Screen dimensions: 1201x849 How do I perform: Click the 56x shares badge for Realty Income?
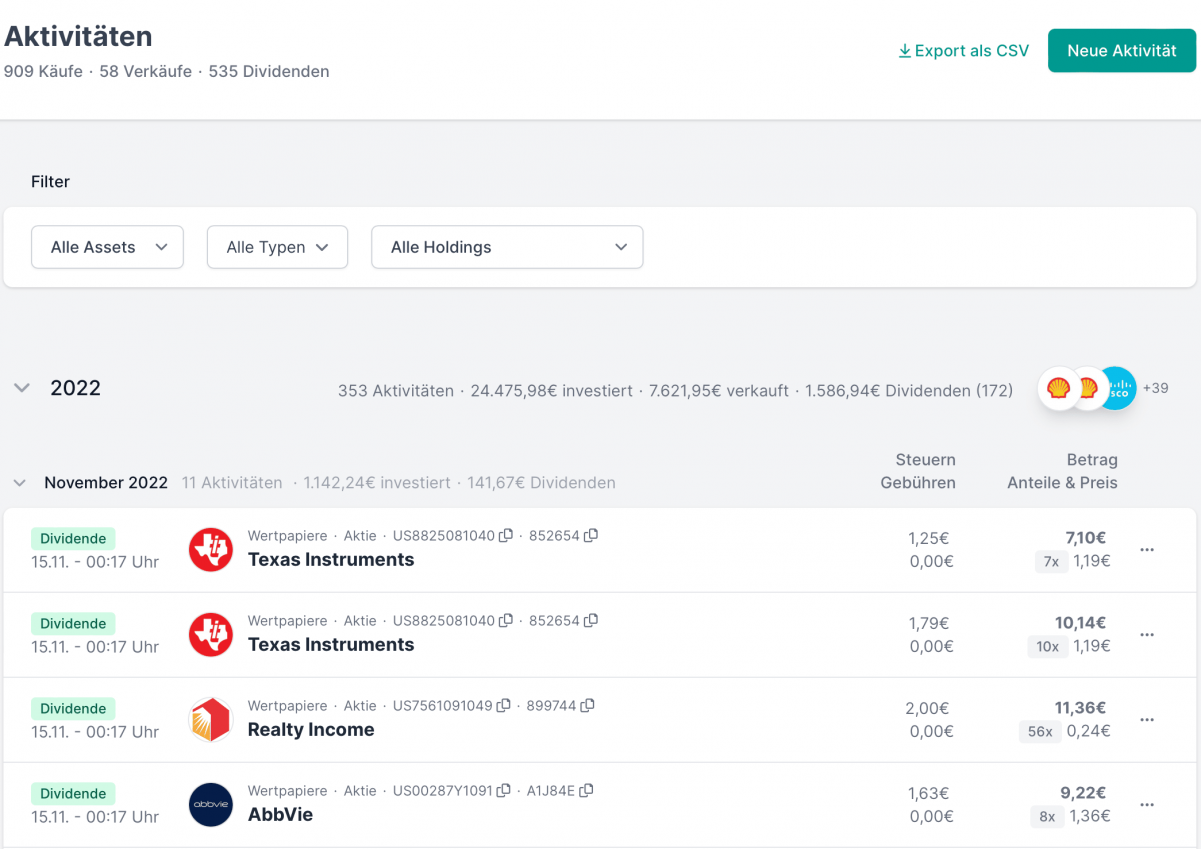tap(1040, 732)
